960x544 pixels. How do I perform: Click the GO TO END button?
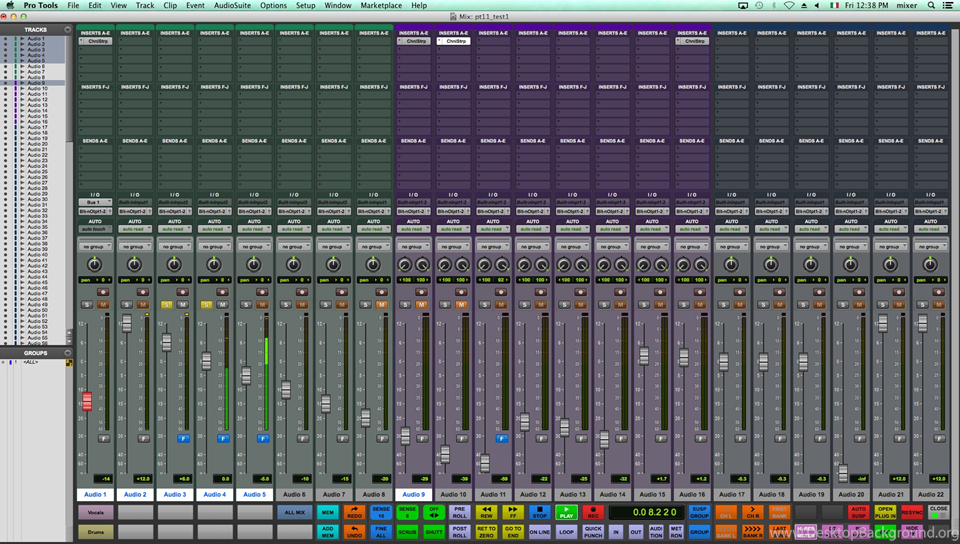pyautogui.click(x=513, y=532)
